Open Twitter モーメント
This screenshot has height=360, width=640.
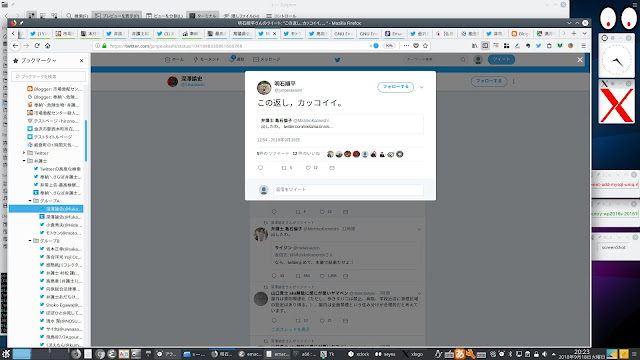click(206, 60)
